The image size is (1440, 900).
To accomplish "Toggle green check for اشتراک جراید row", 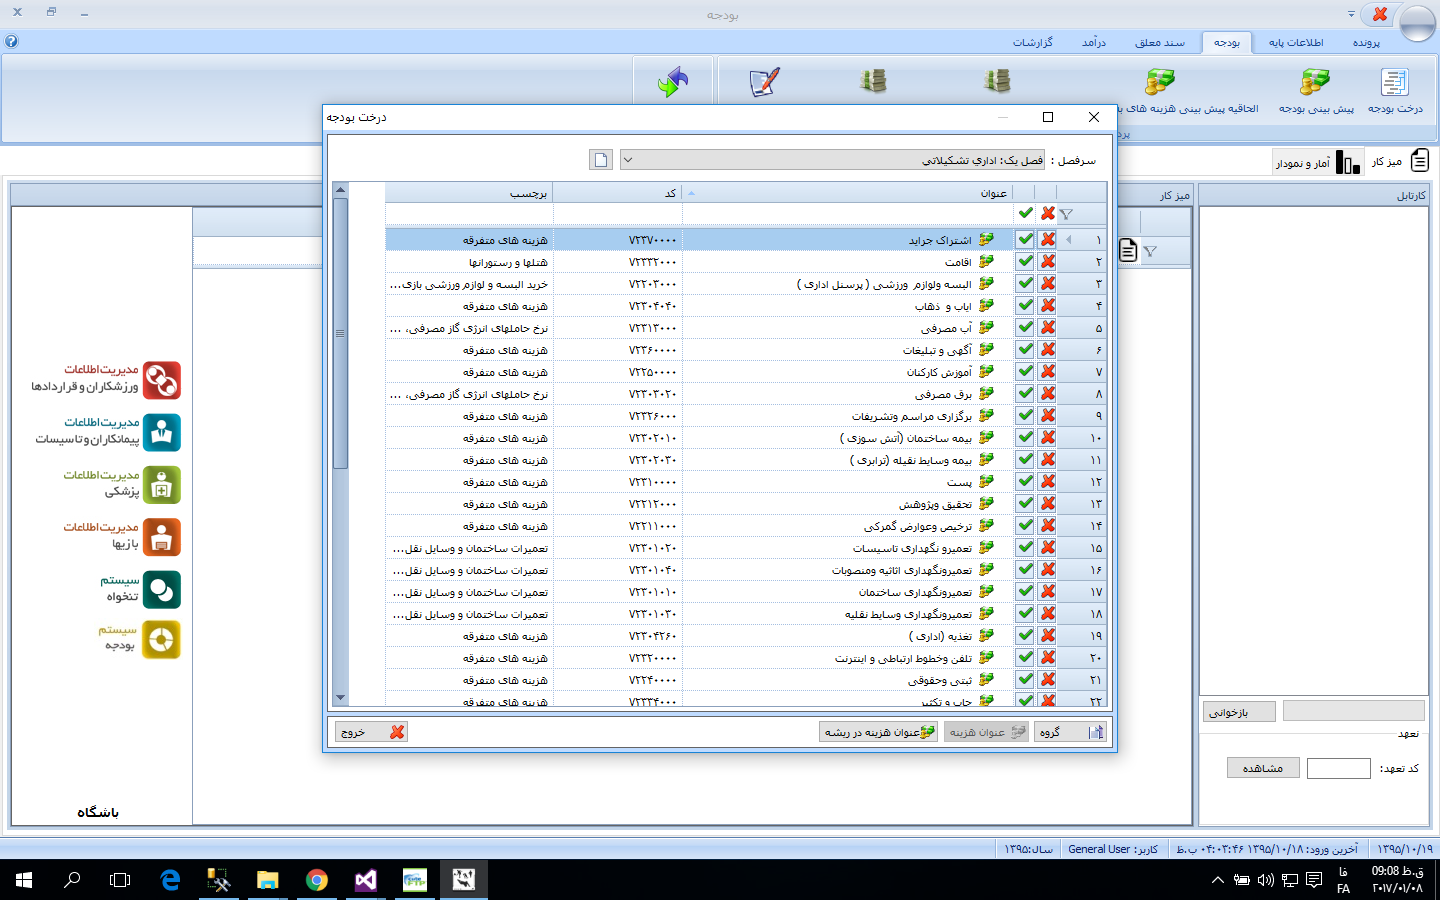I will coord(1025,240).
